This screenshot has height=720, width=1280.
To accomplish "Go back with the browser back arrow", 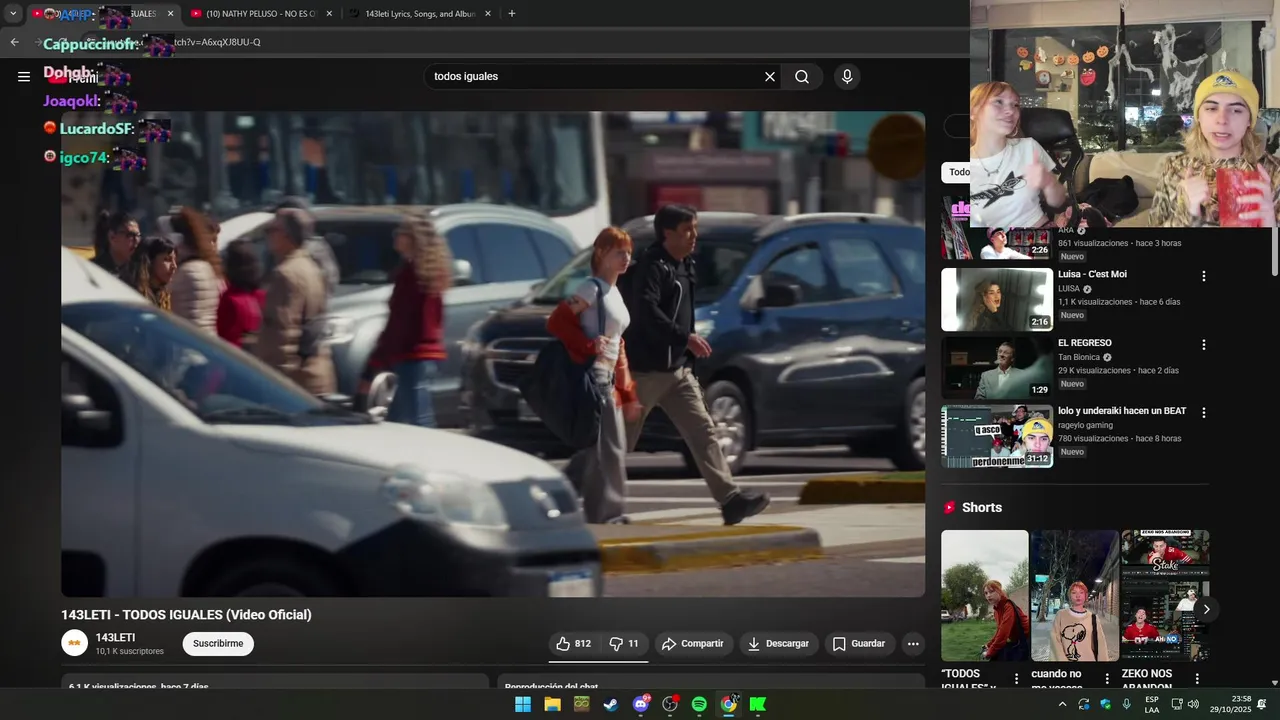I will [14, 42].
